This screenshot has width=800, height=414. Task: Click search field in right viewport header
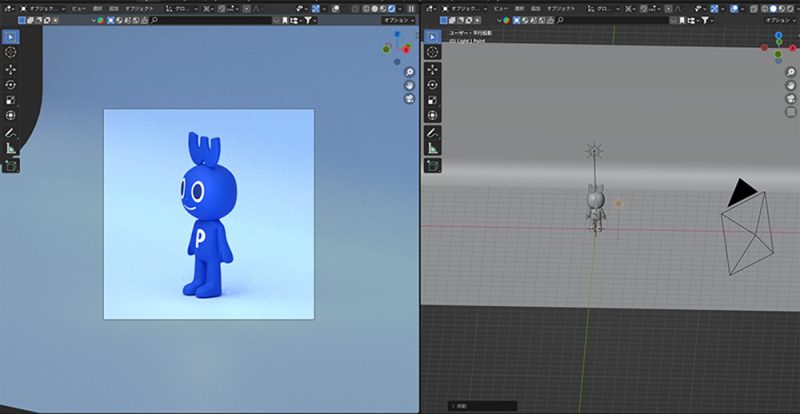(612, 20)
